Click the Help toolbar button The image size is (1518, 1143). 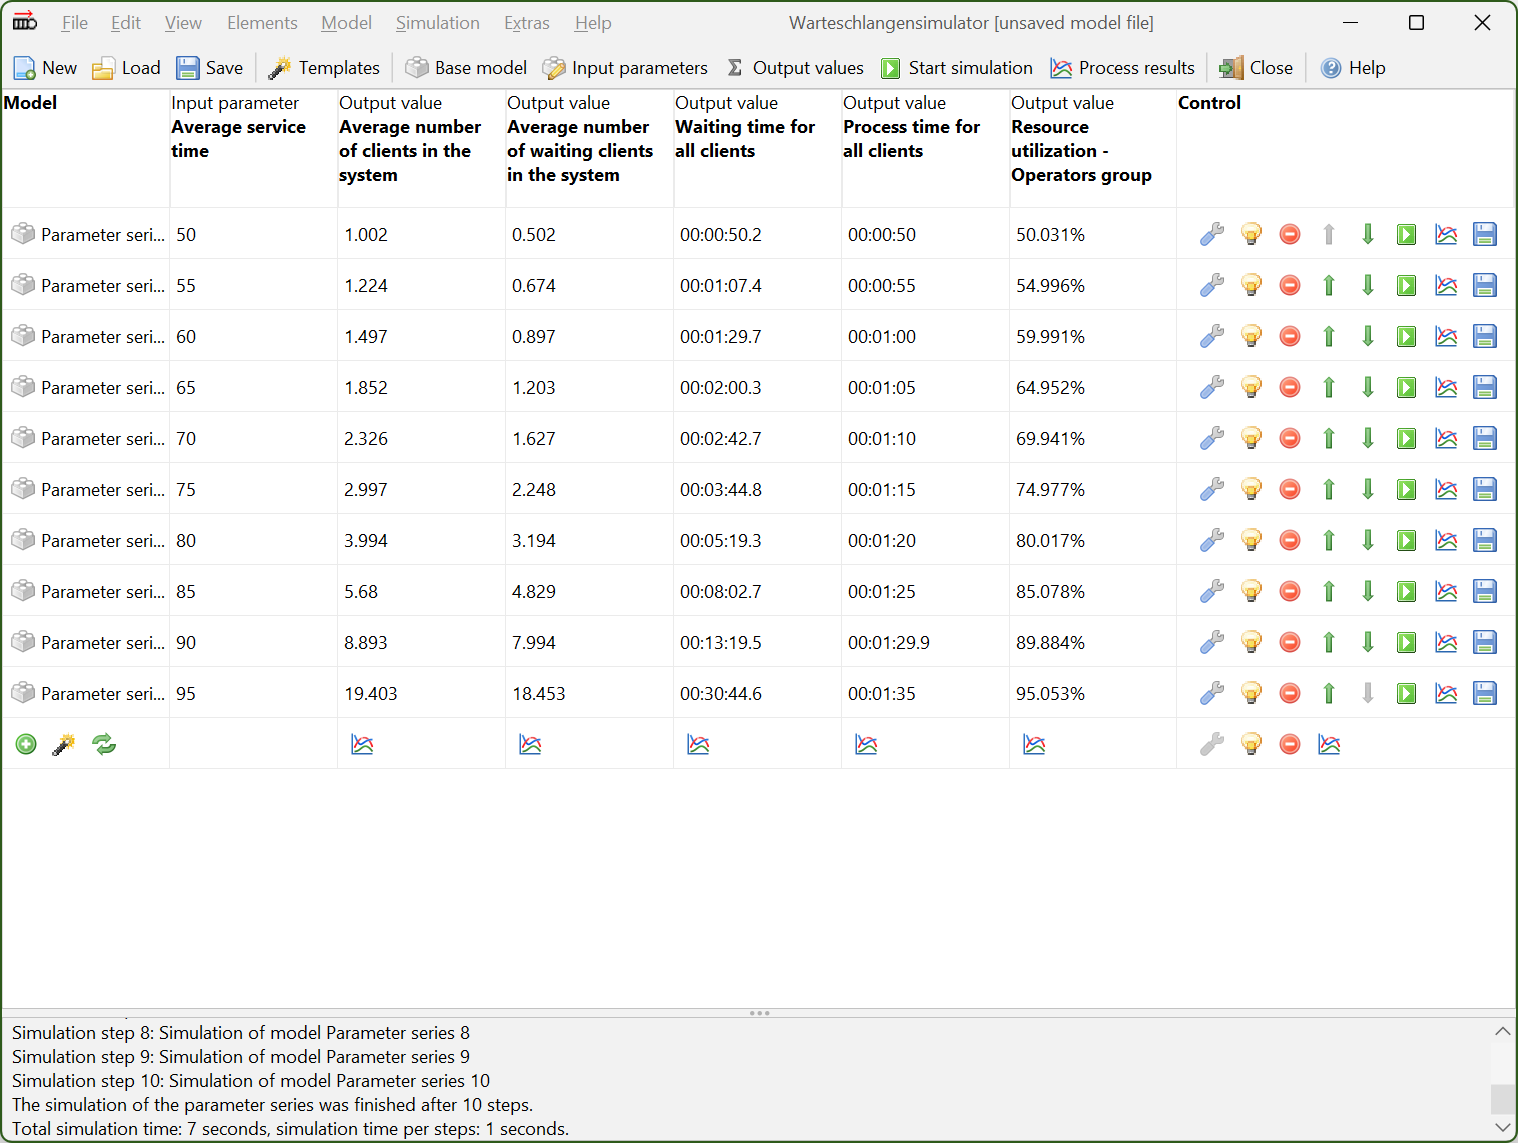pos(1353,68)
